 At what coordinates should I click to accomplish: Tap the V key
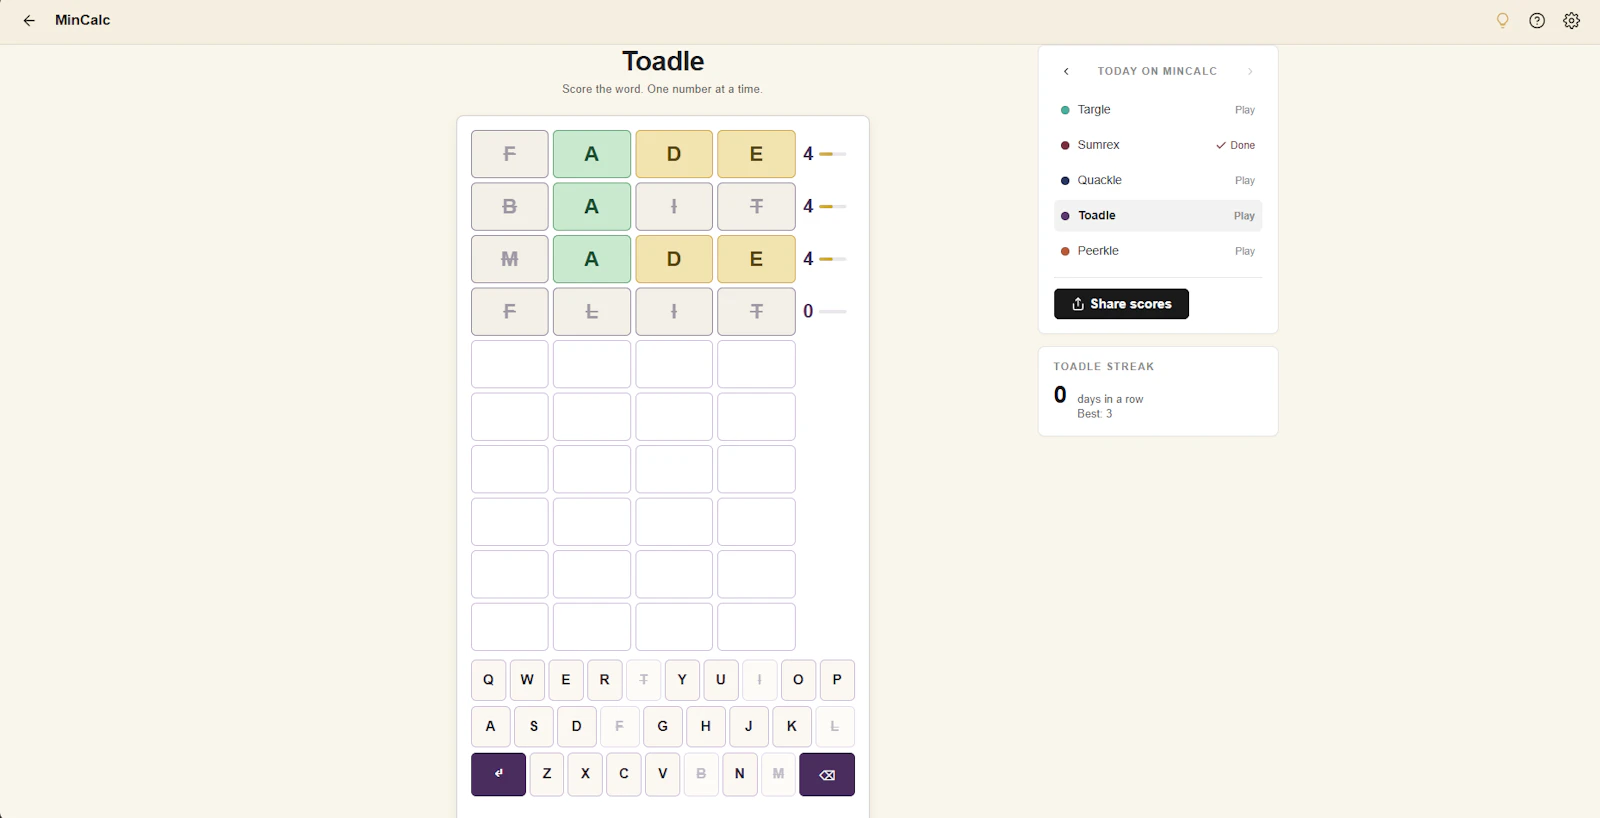[x=663, y=774]
